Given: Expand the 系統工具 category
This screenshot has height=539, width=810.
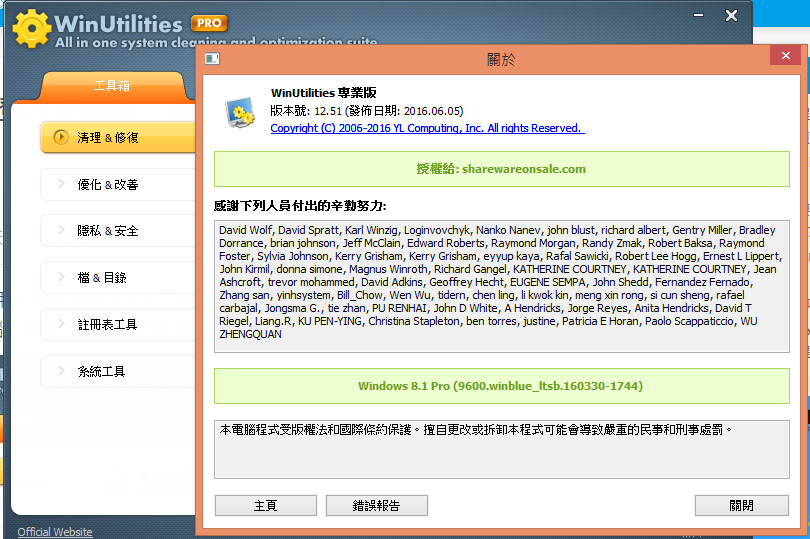Looking at the screenshot, I should tap(118, 372).
